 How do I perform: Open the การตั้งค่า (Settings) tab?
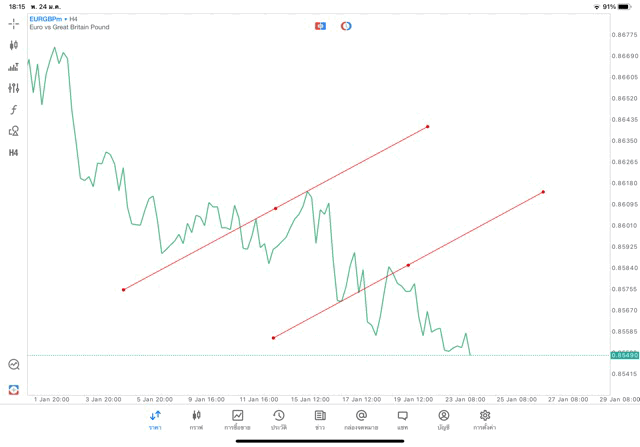[485, 419]
